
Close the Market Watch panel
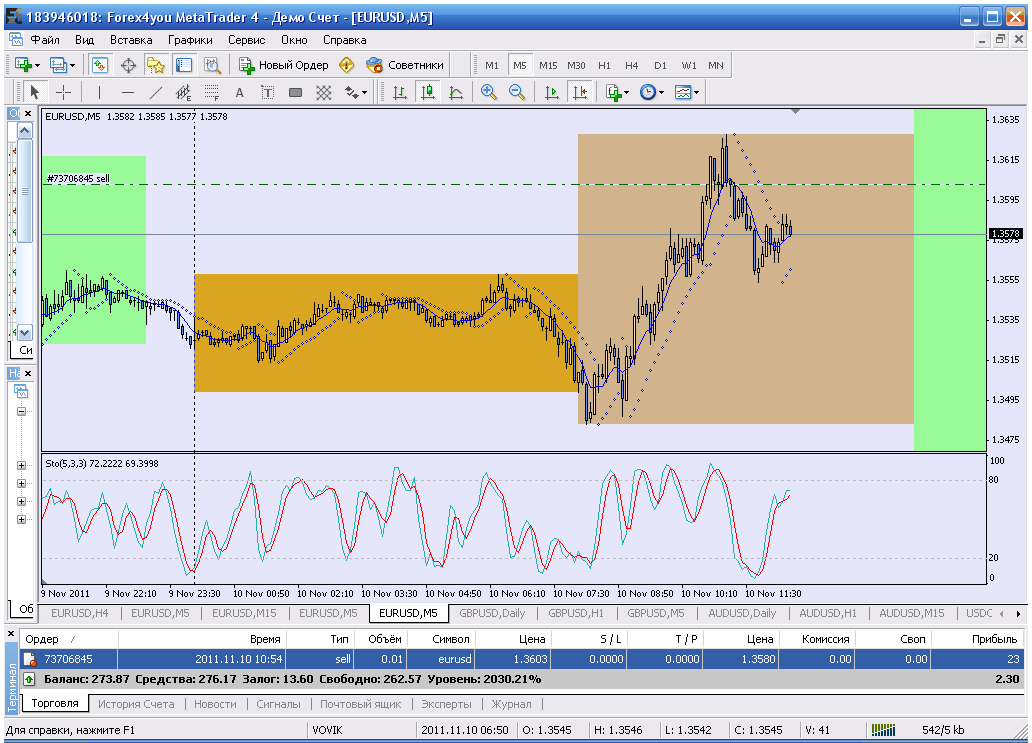click(x=28, y=114)
